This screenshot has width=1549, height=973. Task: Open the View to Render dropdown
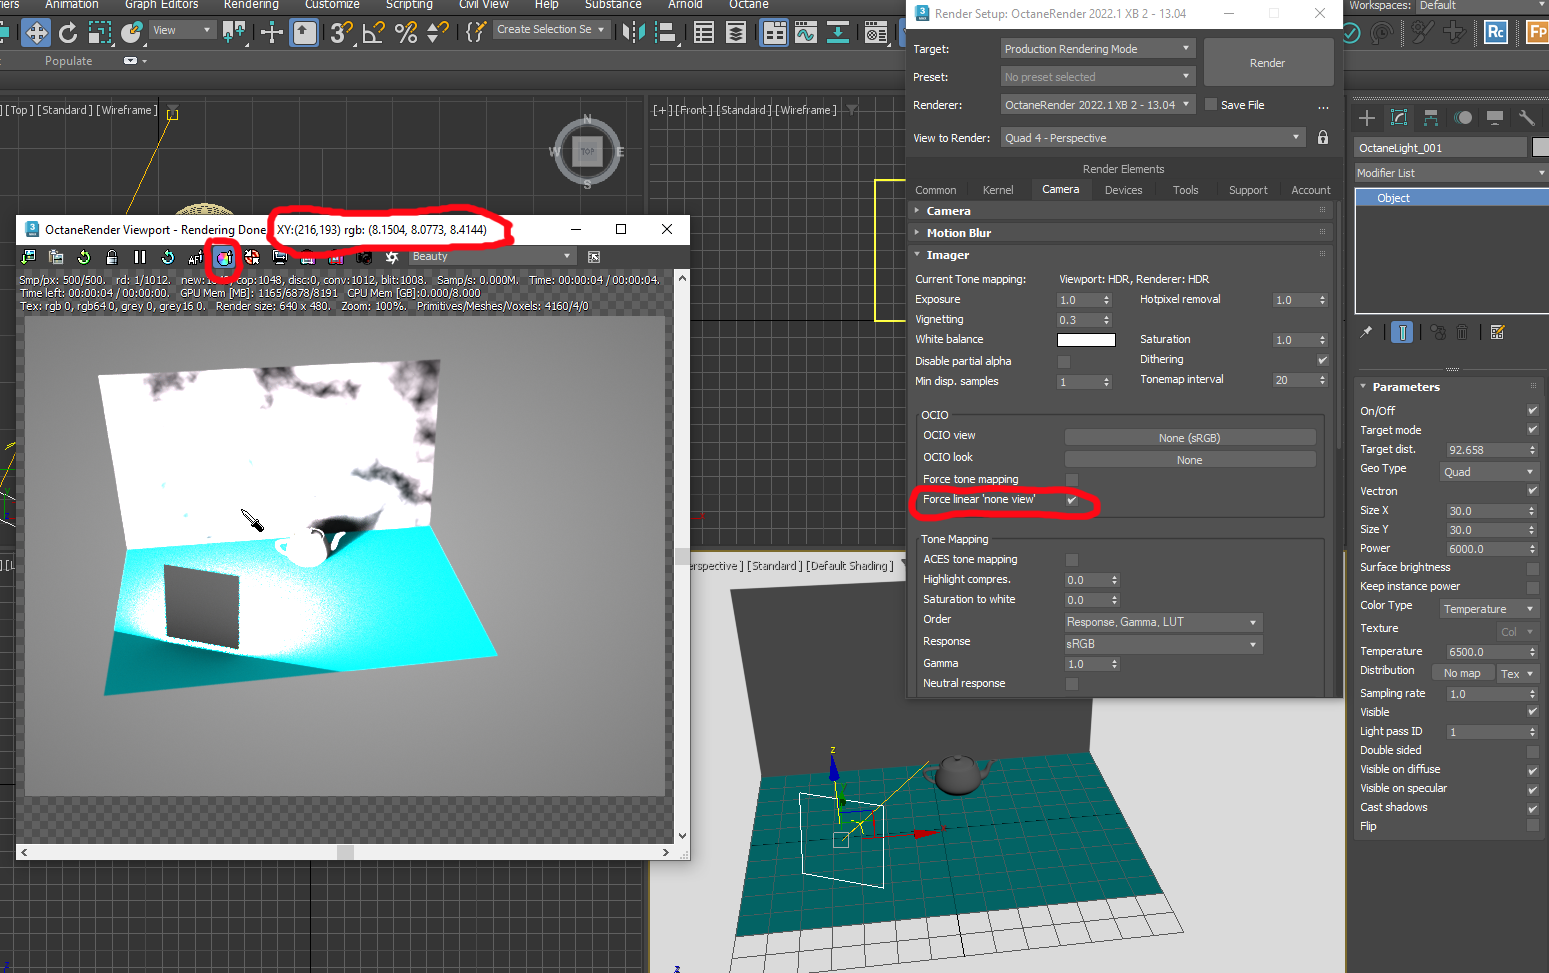tap(1153, 138)
